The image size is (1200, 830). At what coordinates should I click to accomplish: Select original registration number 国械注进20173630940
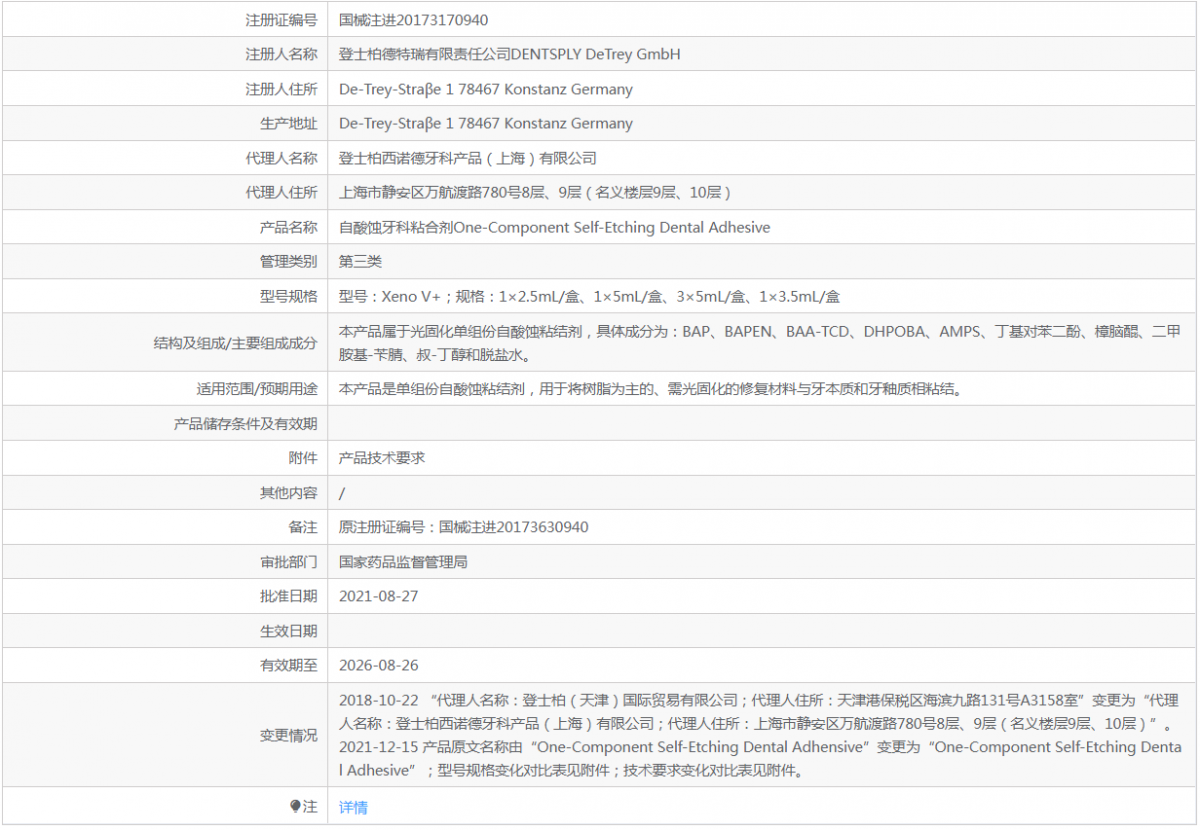click(513, 527)
